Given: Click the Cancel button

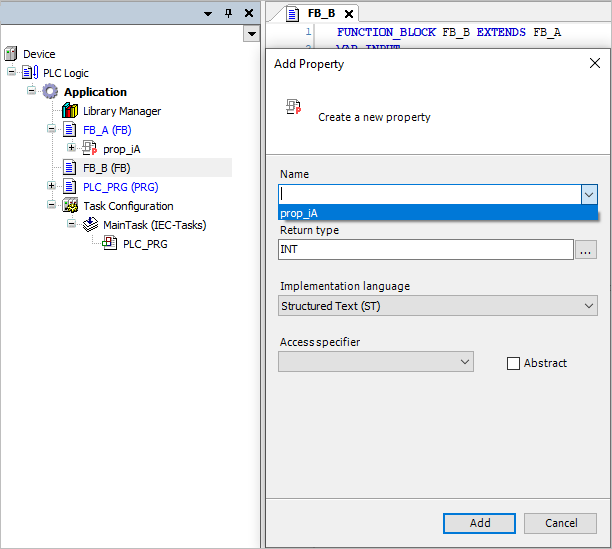Looking at the screenshot, I should coord(561,523).
